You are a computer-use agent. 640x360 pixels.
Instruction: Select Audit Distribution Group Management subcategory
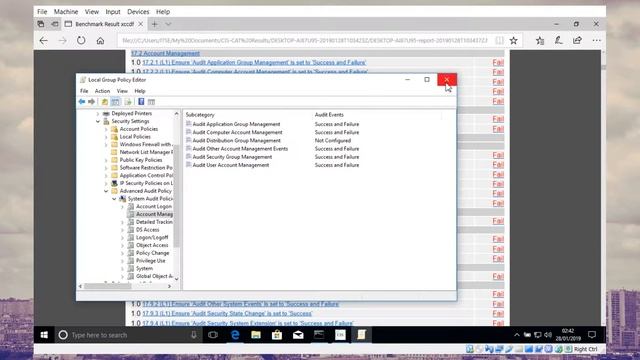tap(236, 140)
